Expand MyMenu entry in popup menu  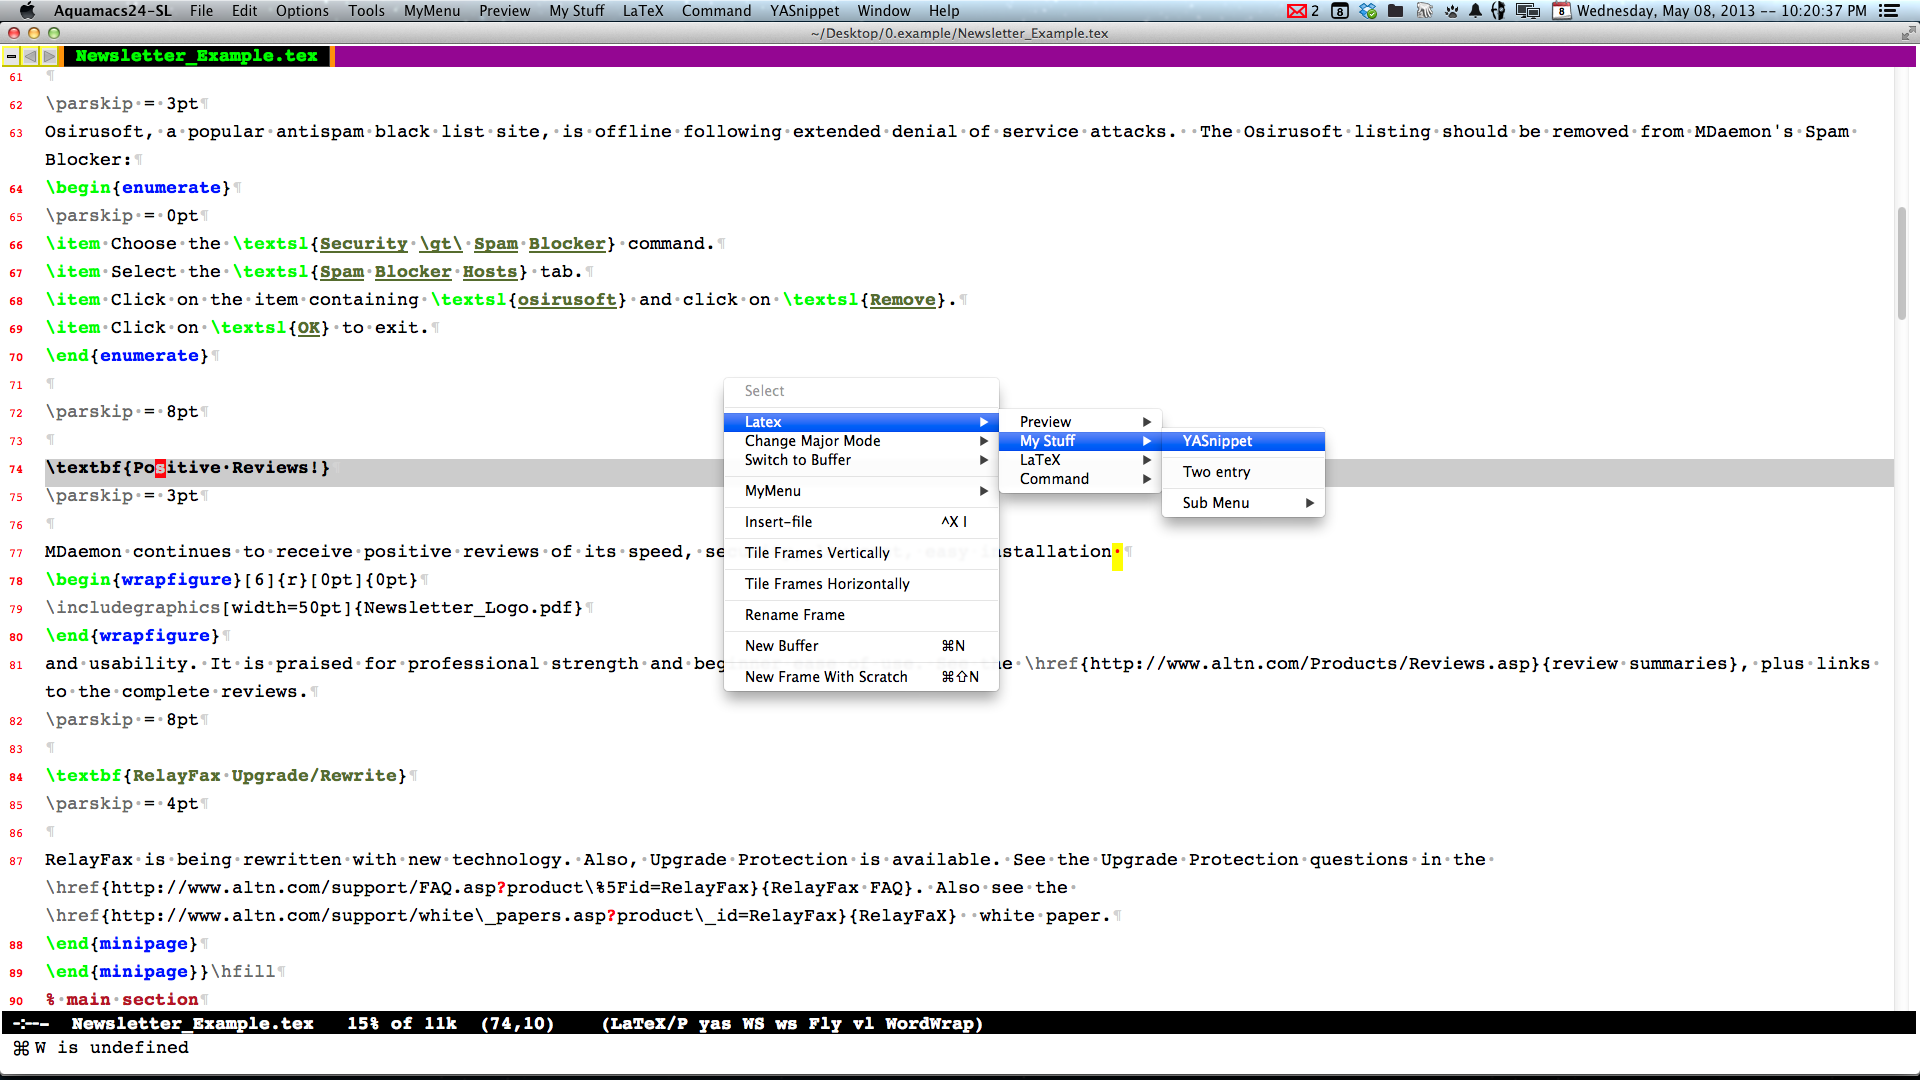pos(861,491)
